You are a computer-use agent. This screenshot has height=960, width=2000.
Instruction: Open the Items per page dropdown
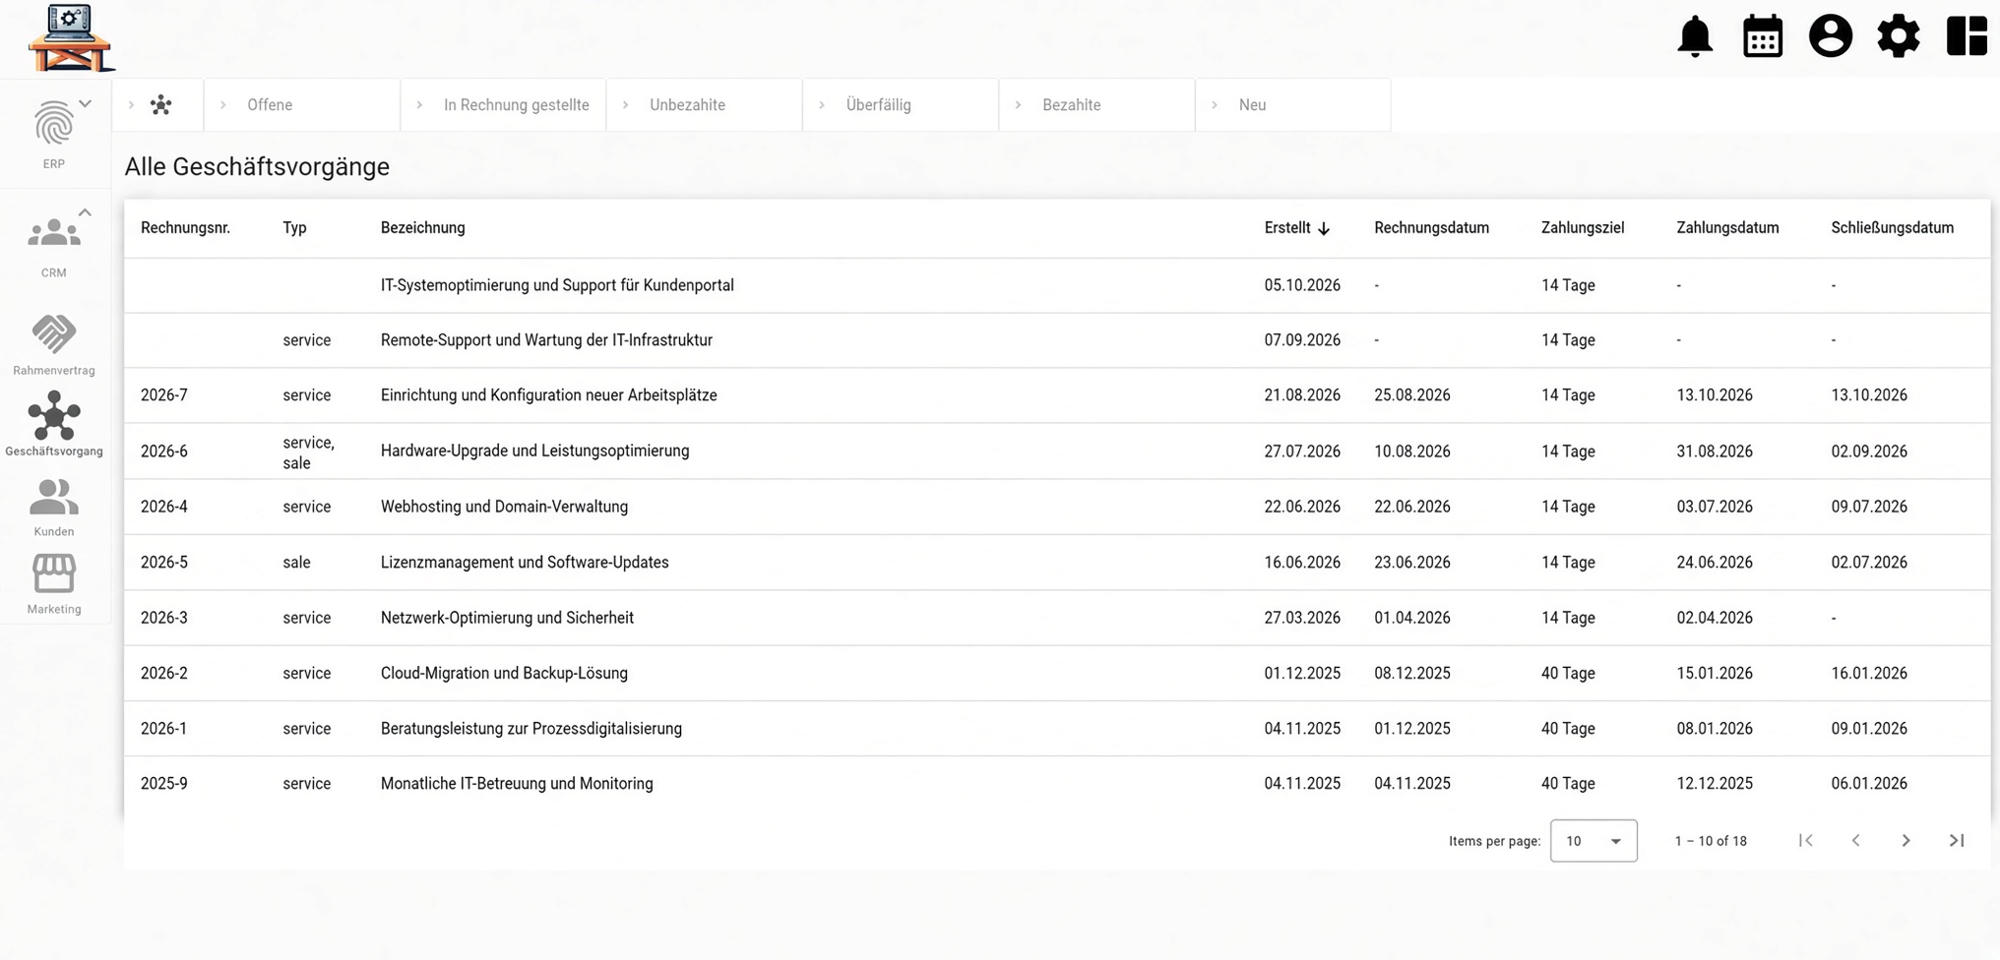[1594, 841]
